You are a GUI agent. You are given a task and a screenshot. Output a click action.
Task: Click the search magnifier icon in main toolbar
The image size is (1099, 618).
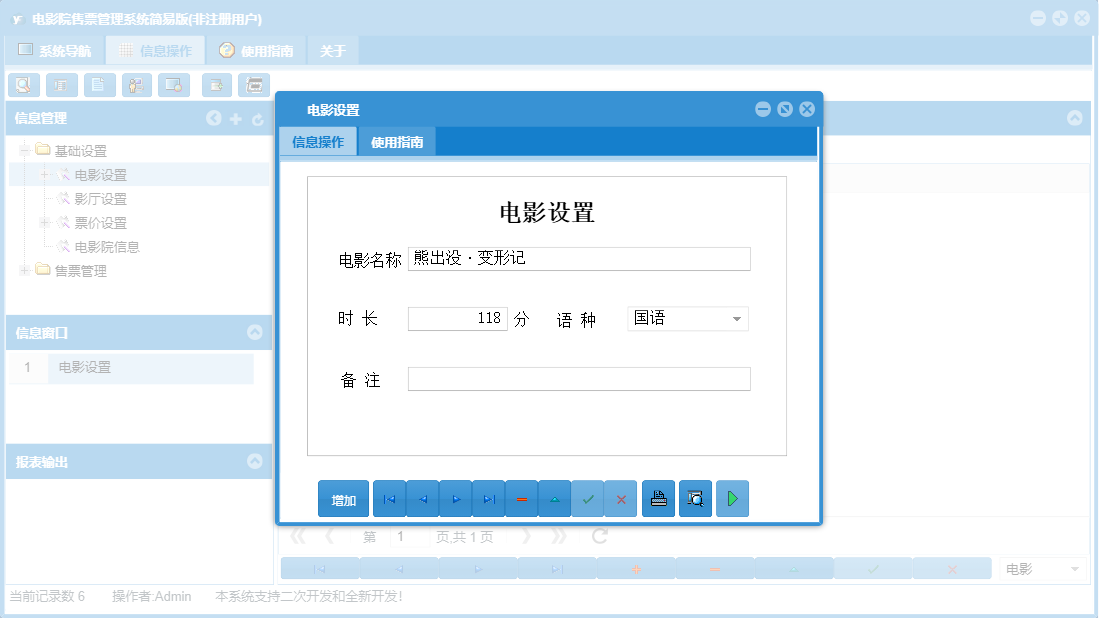(x=23, y=85)
